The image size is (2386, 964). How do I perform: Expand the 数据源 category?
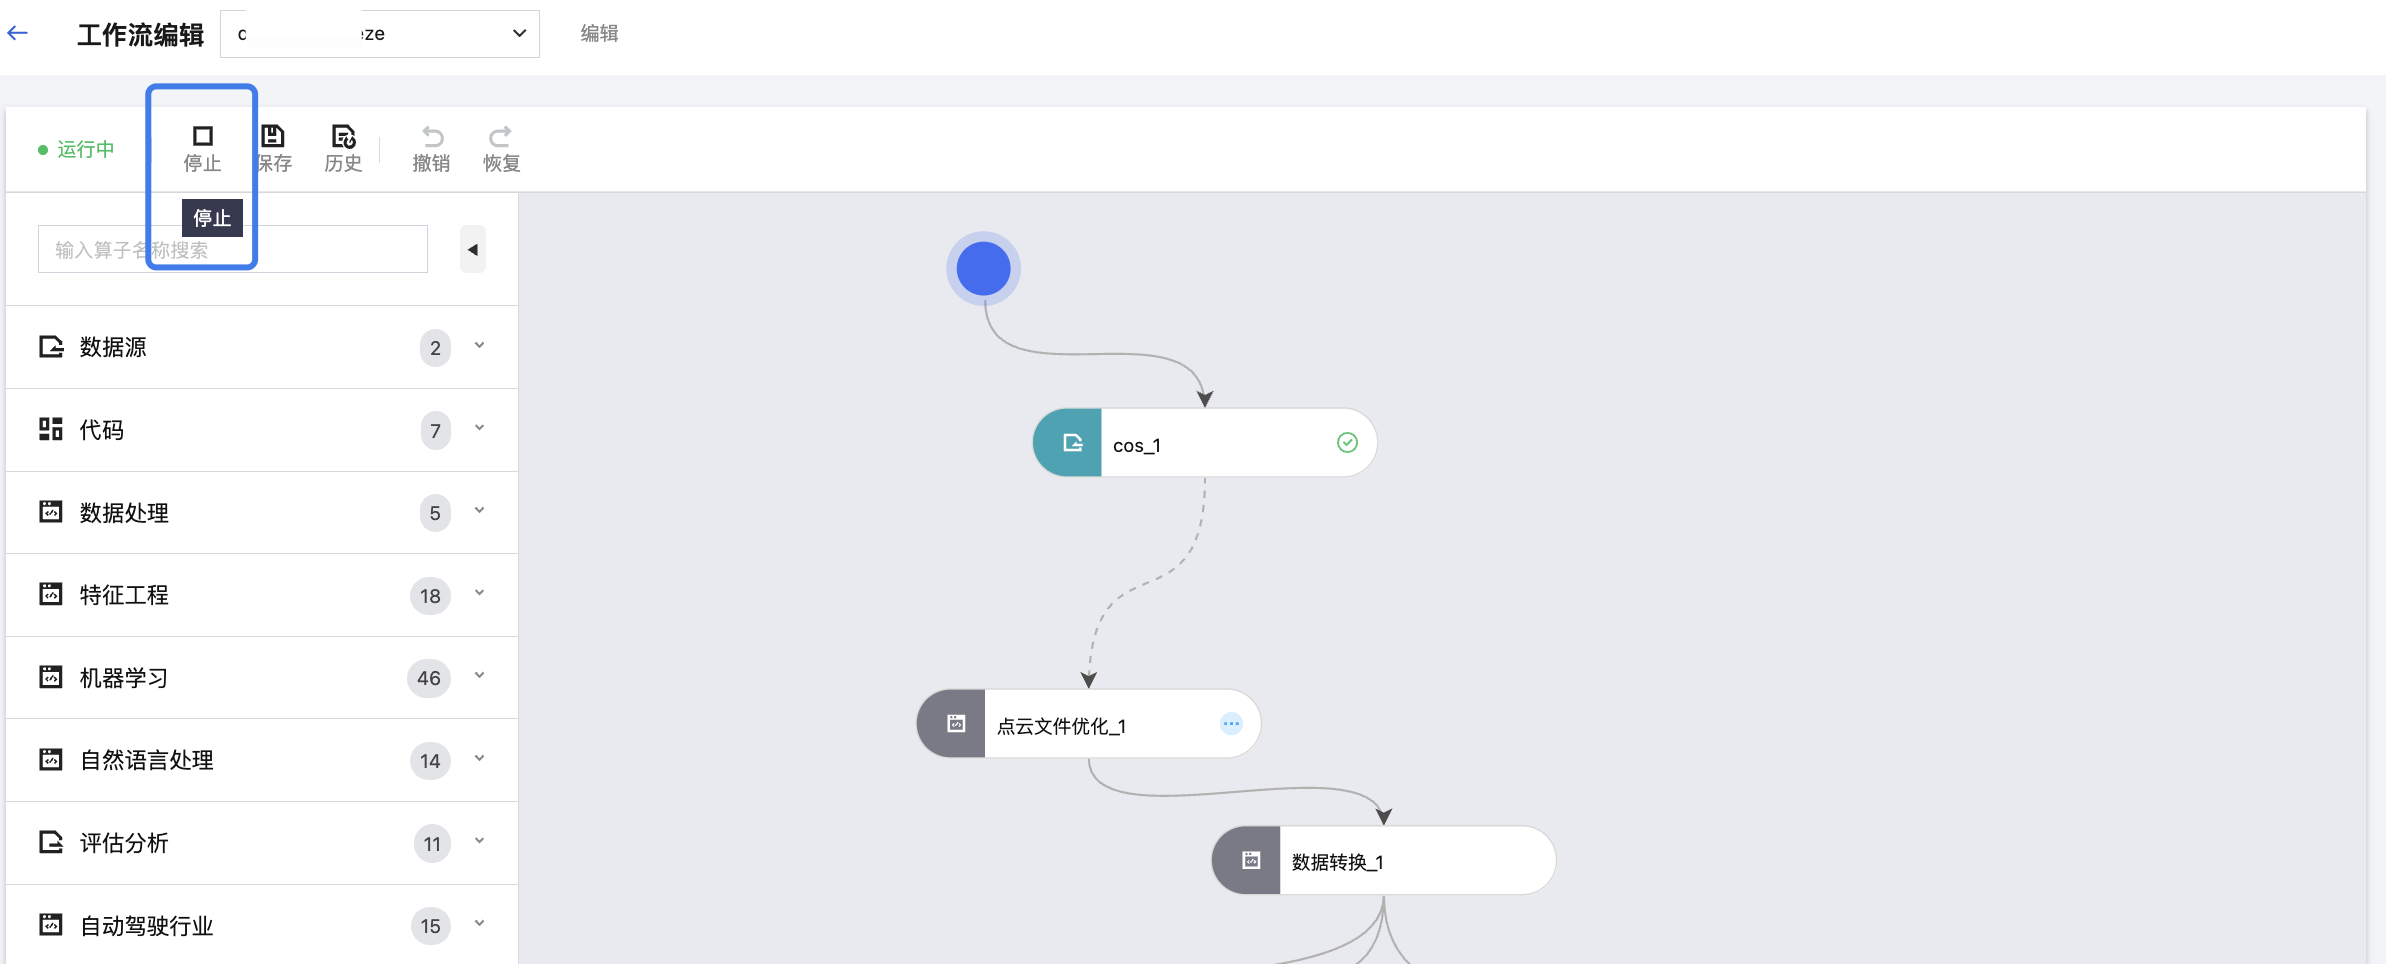[479, 346]
